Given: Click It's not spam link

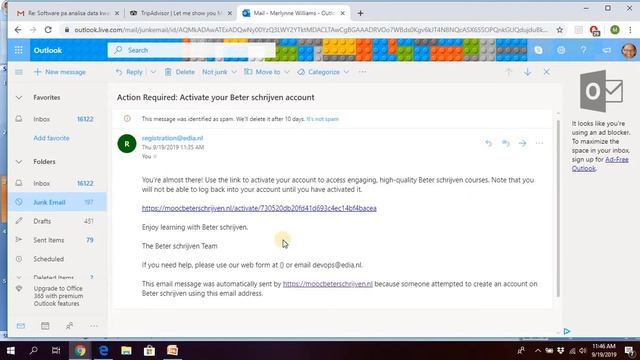Looking at the screenshot, I should [x=322, y=119].
